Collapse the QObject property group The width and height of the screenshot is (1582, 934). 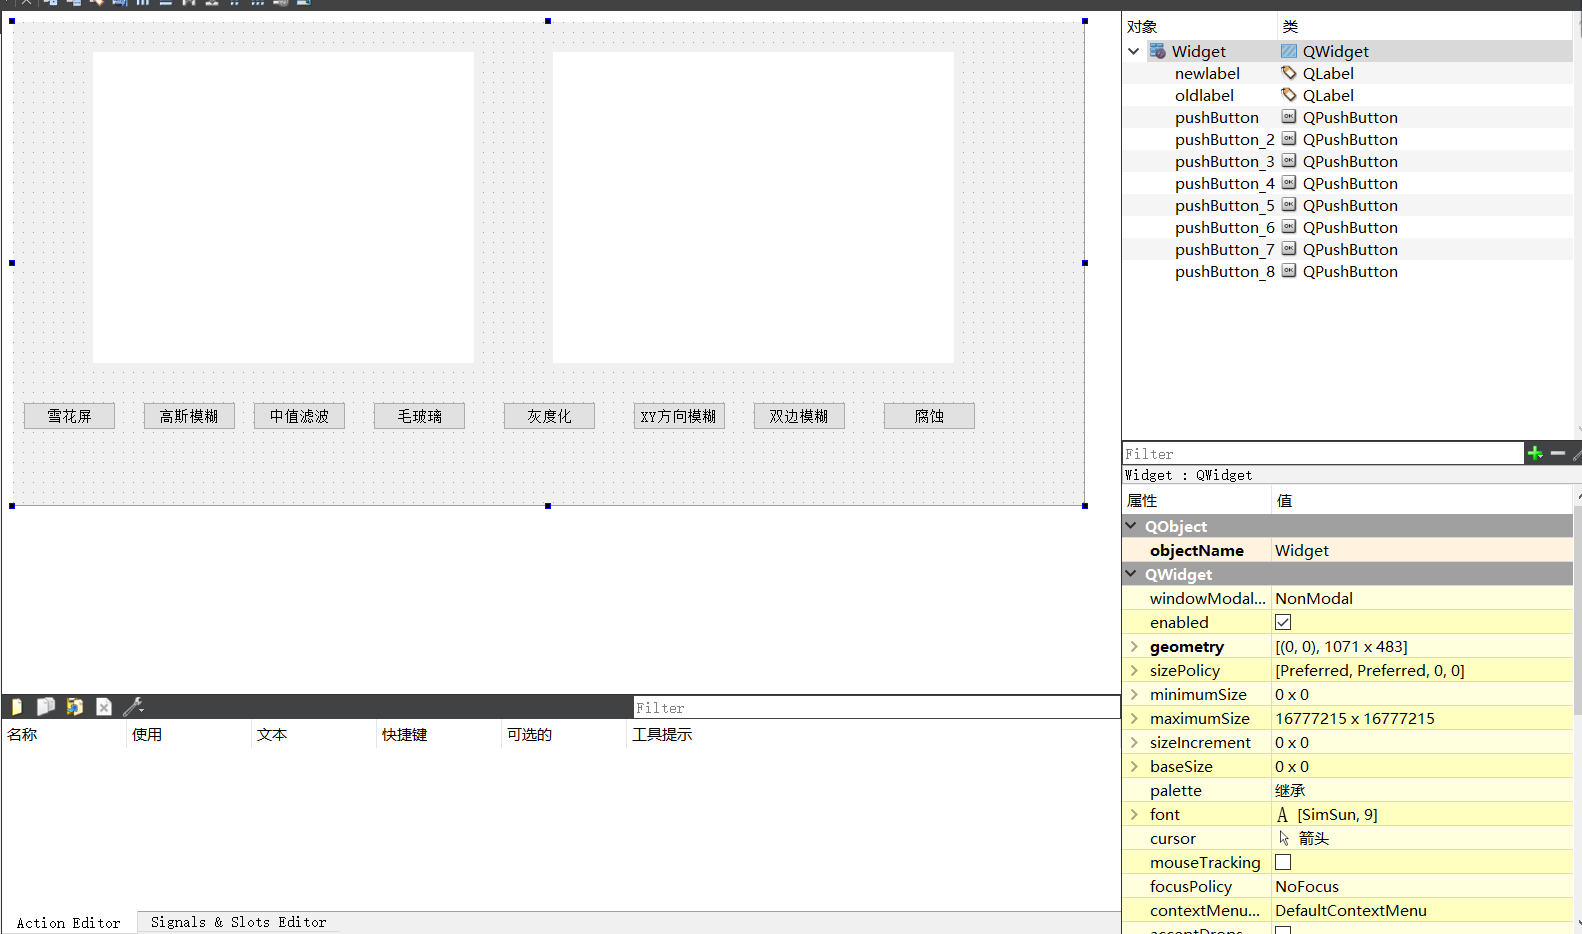coord(1131,526)
